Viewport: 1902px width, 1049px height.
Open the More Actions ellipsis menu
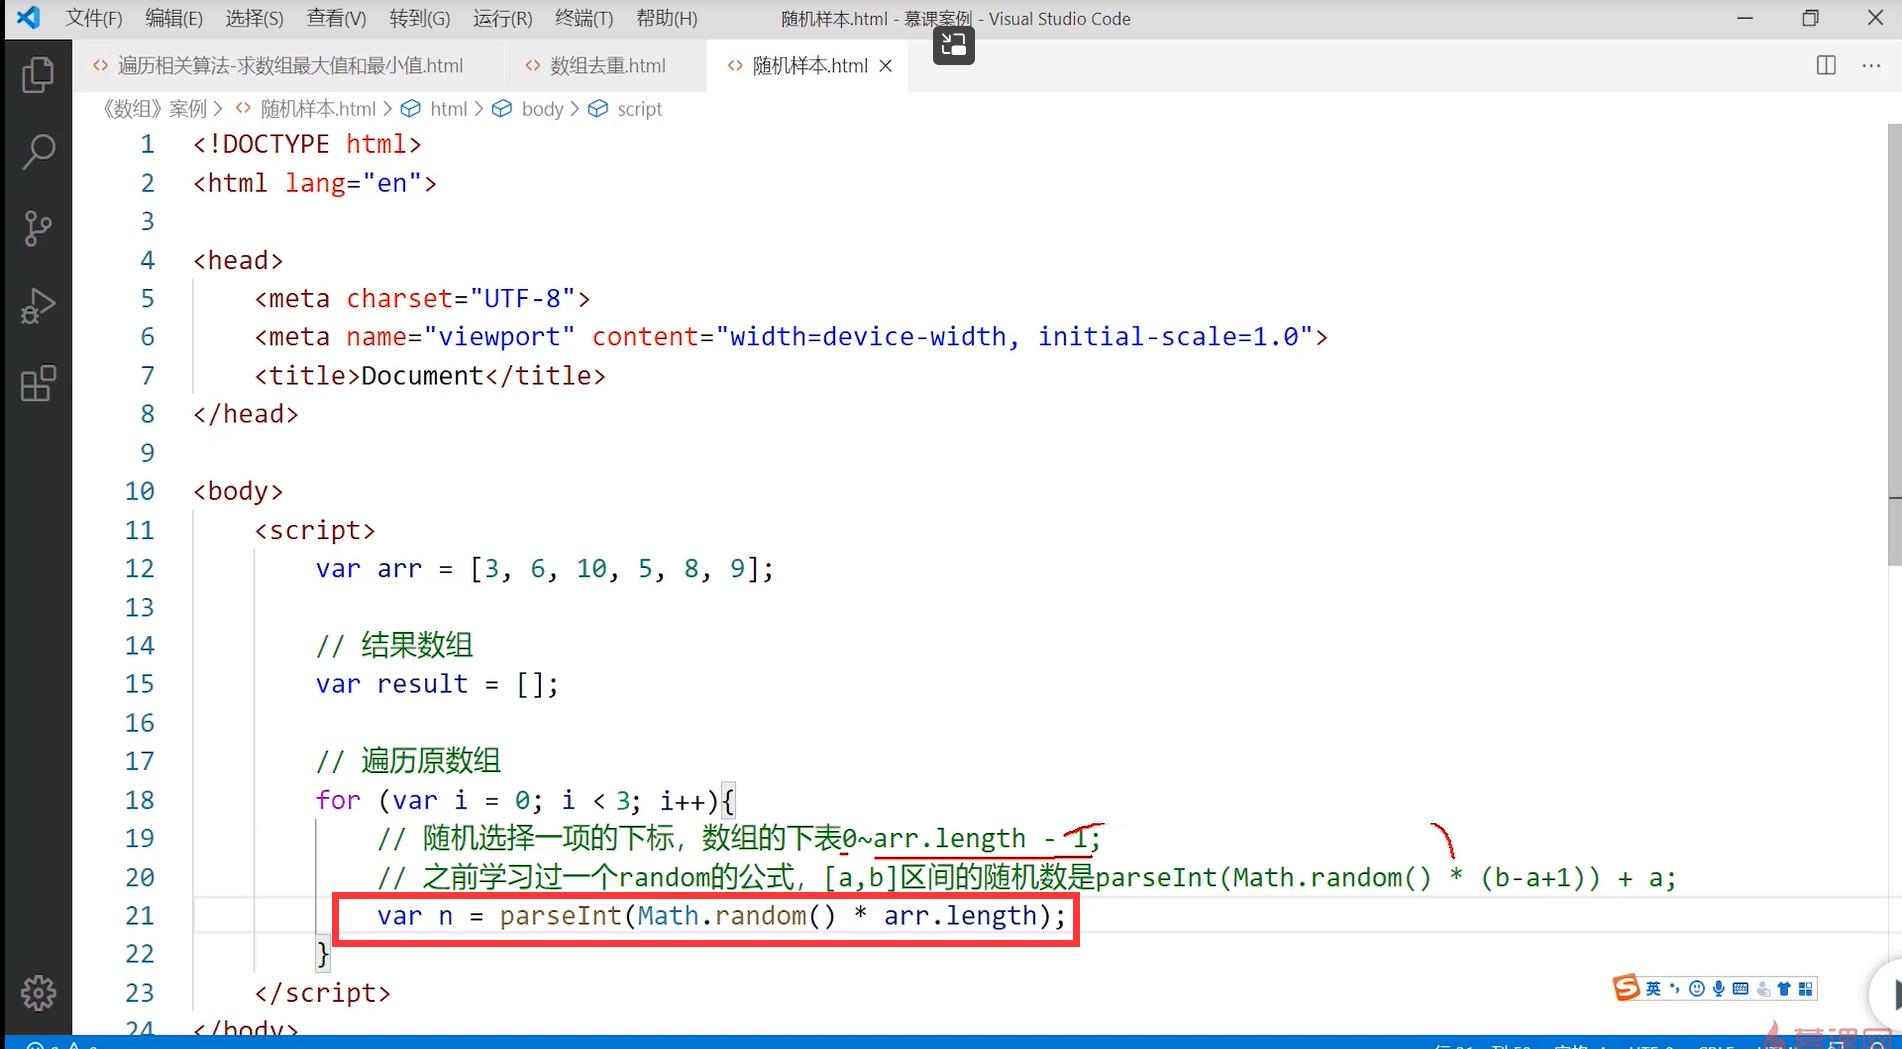pos(1871,65)
